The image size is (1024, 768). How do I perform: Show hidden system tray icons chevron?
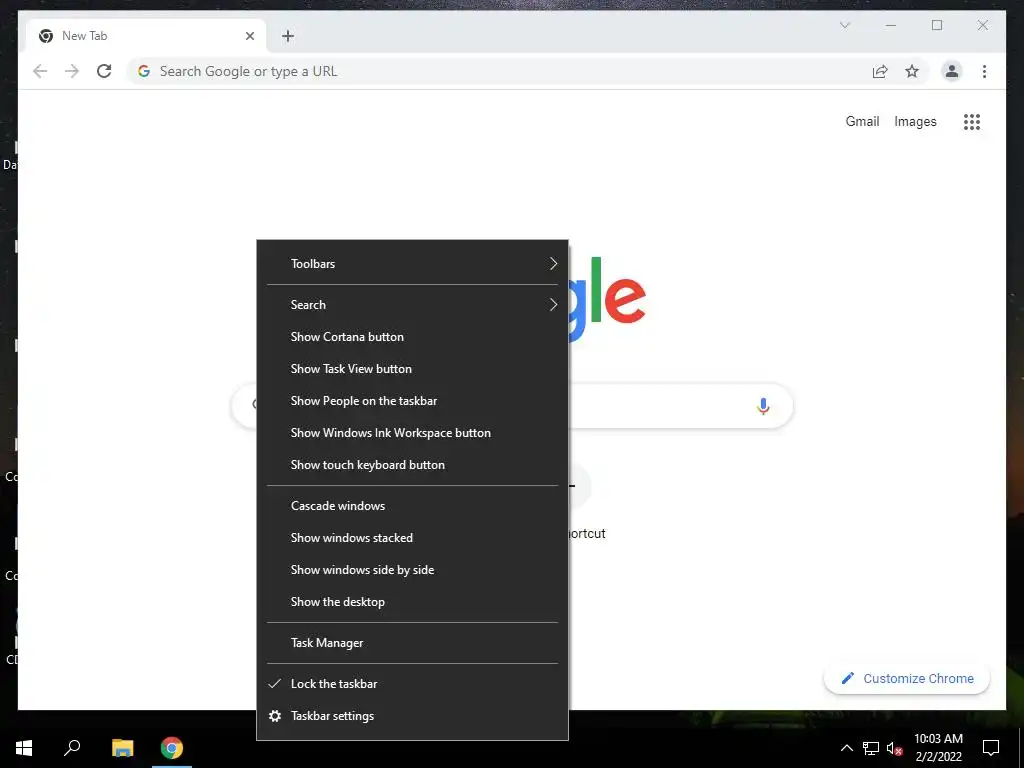[846, 748]
